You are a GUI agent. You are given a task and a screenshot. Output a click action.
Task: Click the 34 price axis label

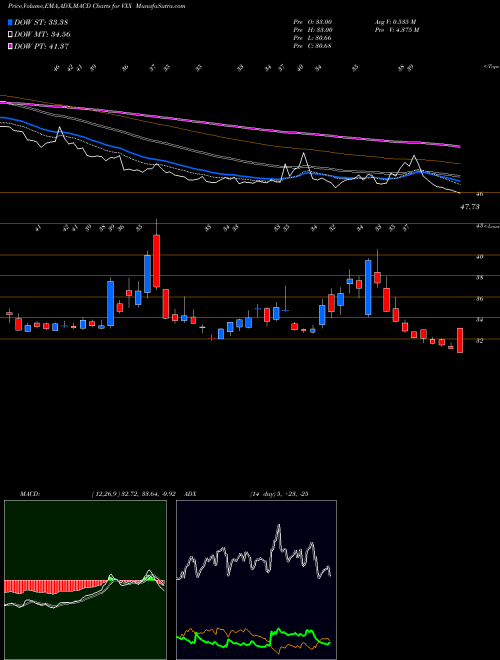[480, 320]
